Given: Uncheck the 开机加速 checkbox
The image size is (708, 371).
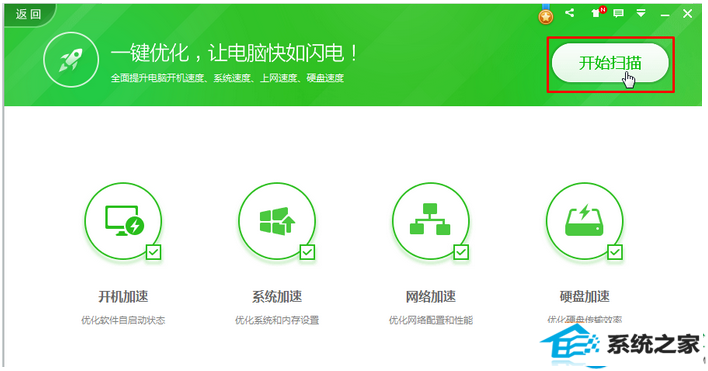Looking at the screenshot, I should point(154,252).
